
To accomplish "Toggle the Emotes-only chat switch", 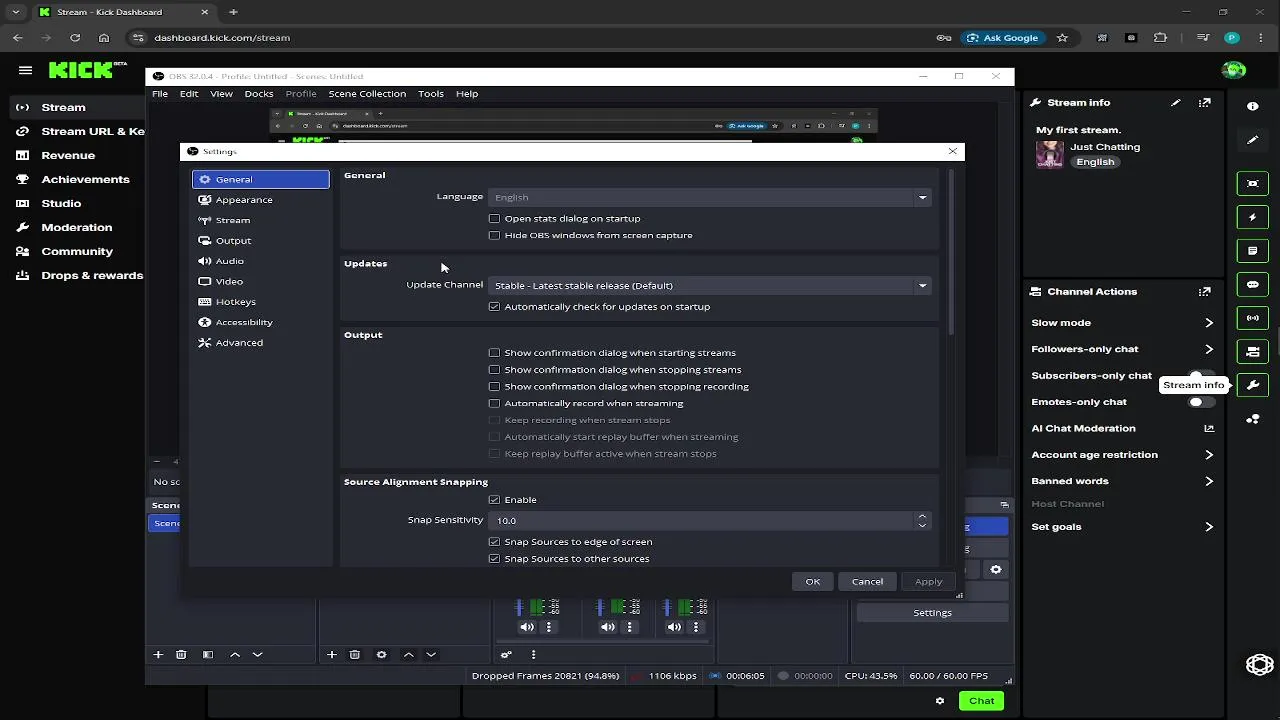I will (1201, 402).
